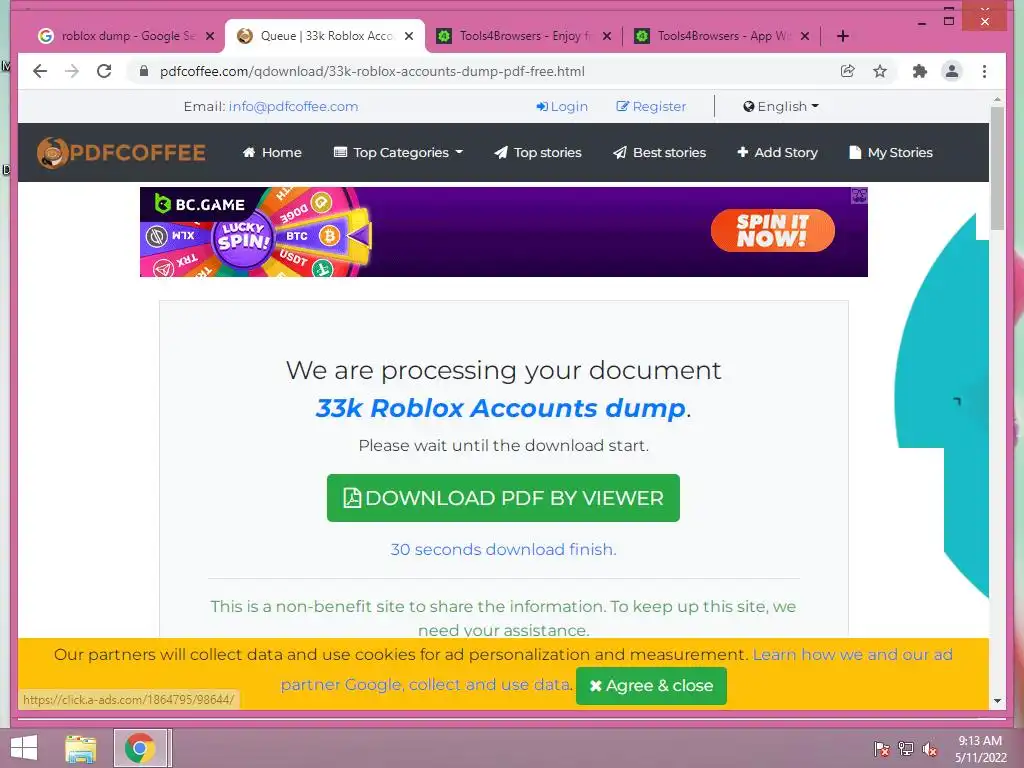Image resolution: width=1024 pixels, height=768 pixels.
Task: Open the Chrome profile avatar
Action: [x=952, y=71]
